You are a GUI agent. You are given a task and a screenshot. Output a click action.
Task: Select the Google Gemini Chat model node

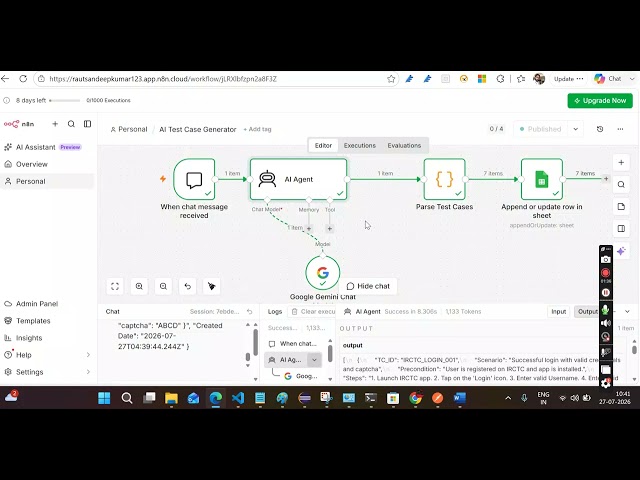(x=322, y=273)
